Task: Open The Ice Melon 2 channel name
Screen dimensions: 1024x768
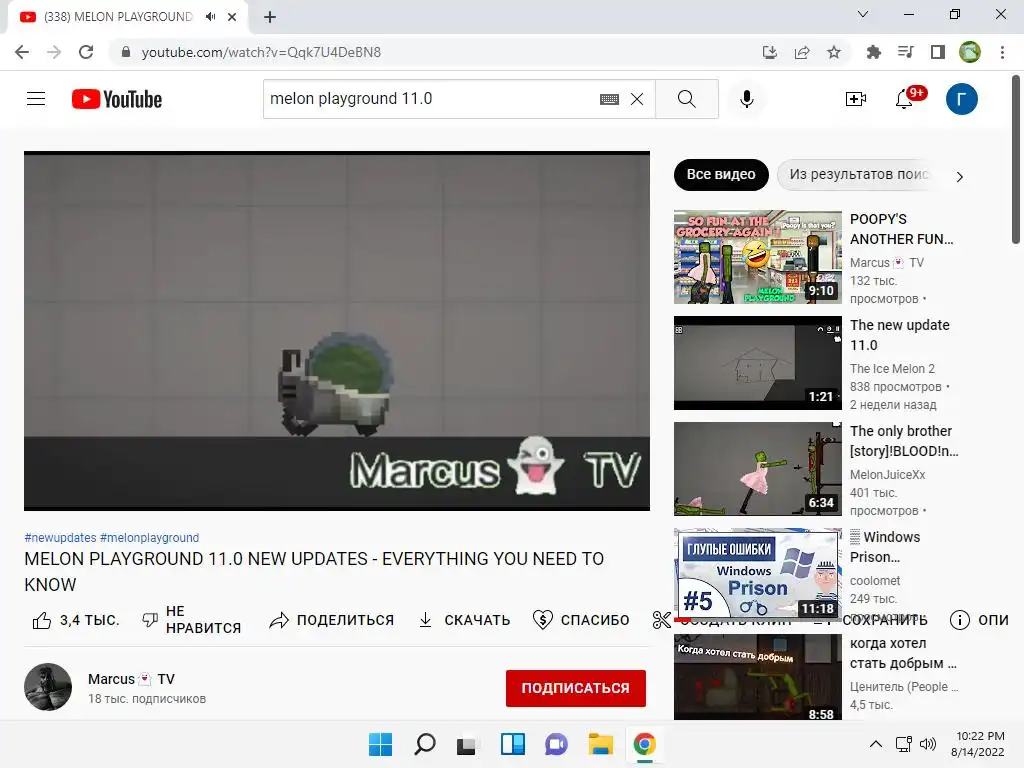Action: (x=892, y=369)
